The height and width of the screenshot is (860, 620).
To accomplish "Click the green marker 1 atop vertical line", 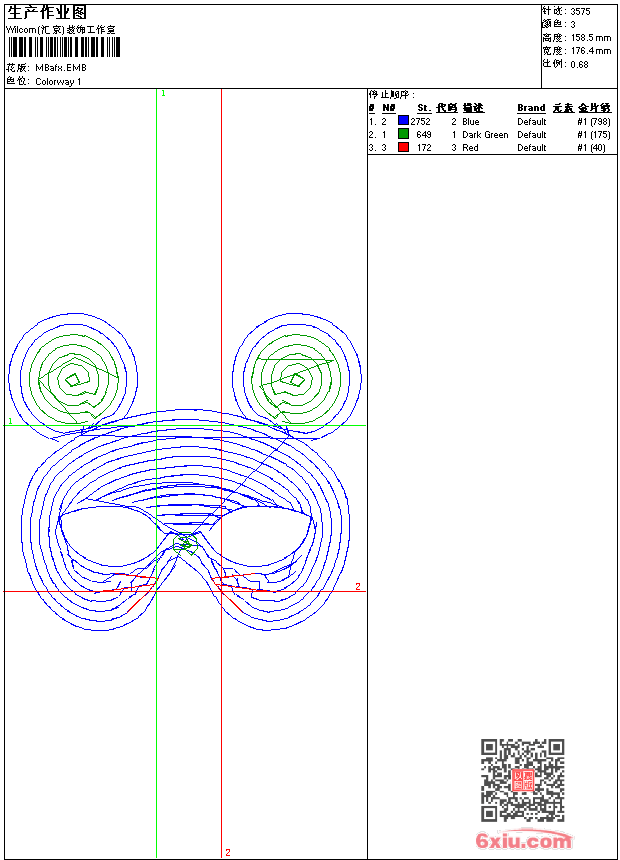I will (x=163, y=93).
